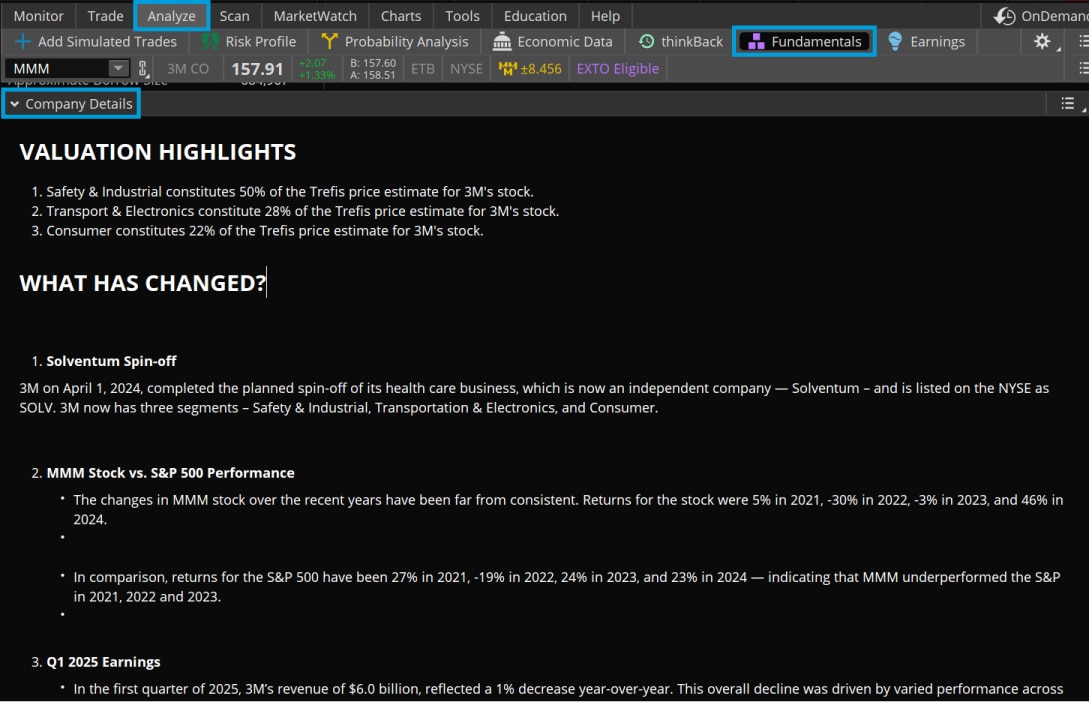
Task: Open the Education tab
Action: point(535,15)
